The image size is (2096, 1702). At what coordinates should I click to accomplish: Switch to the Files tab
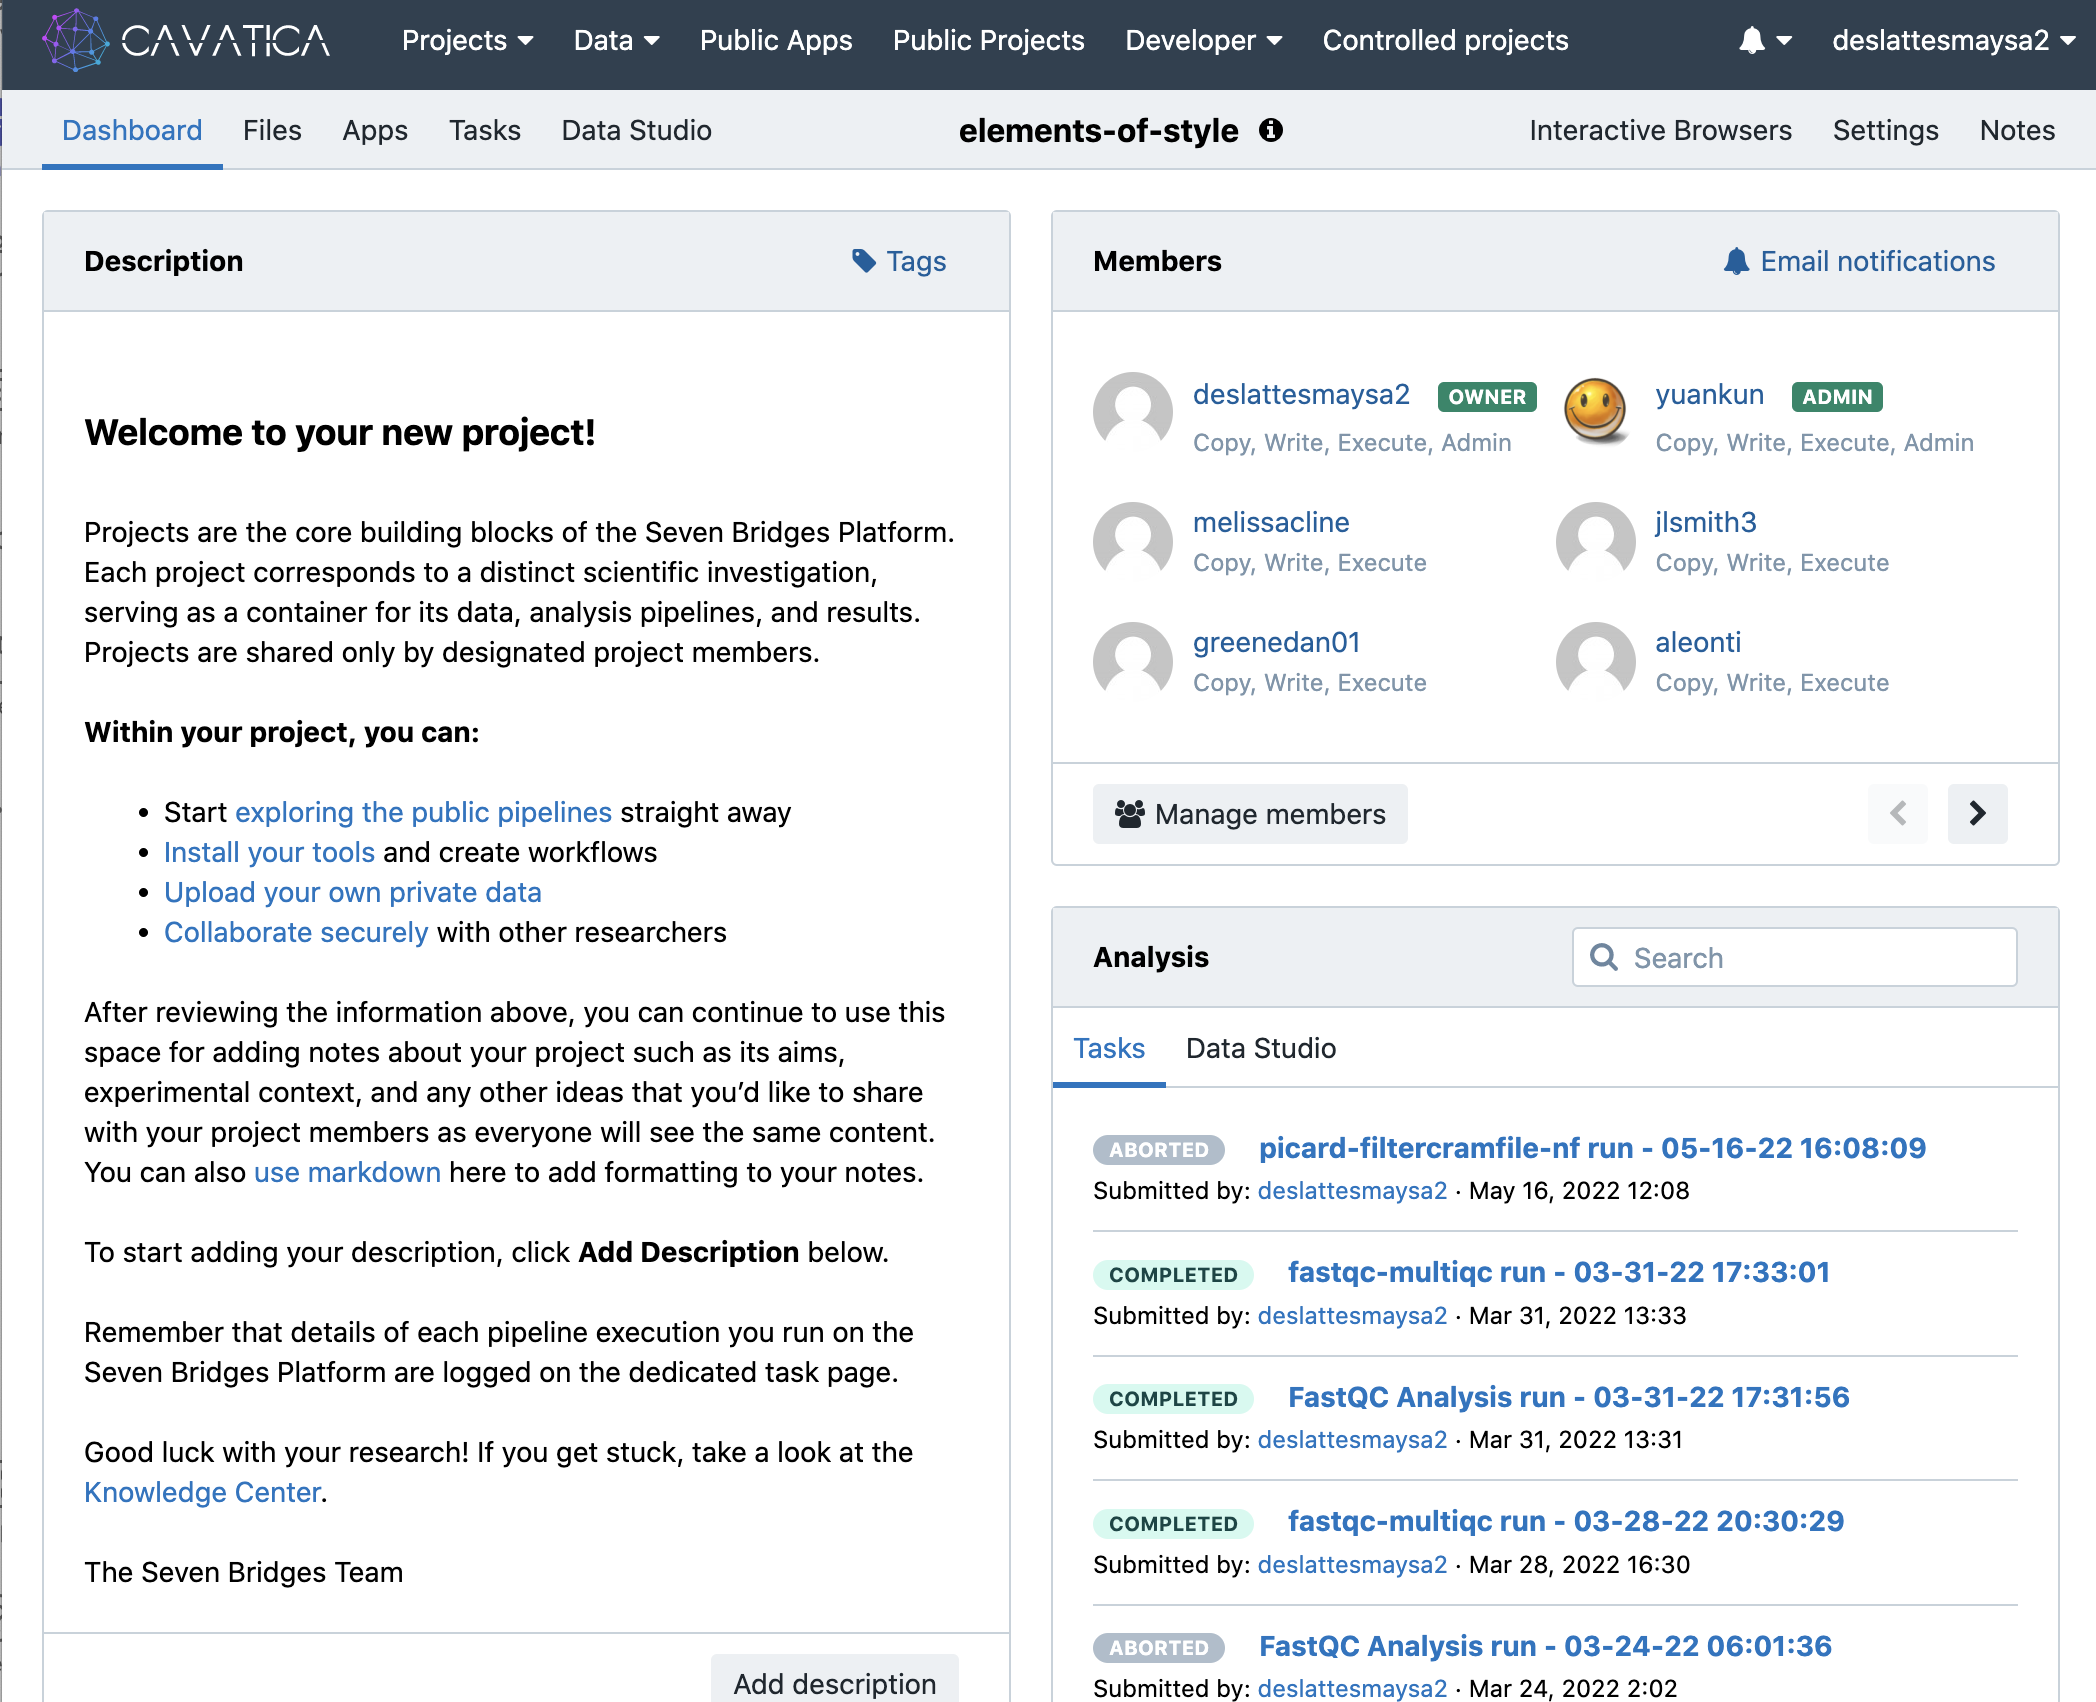click(272, 130)
